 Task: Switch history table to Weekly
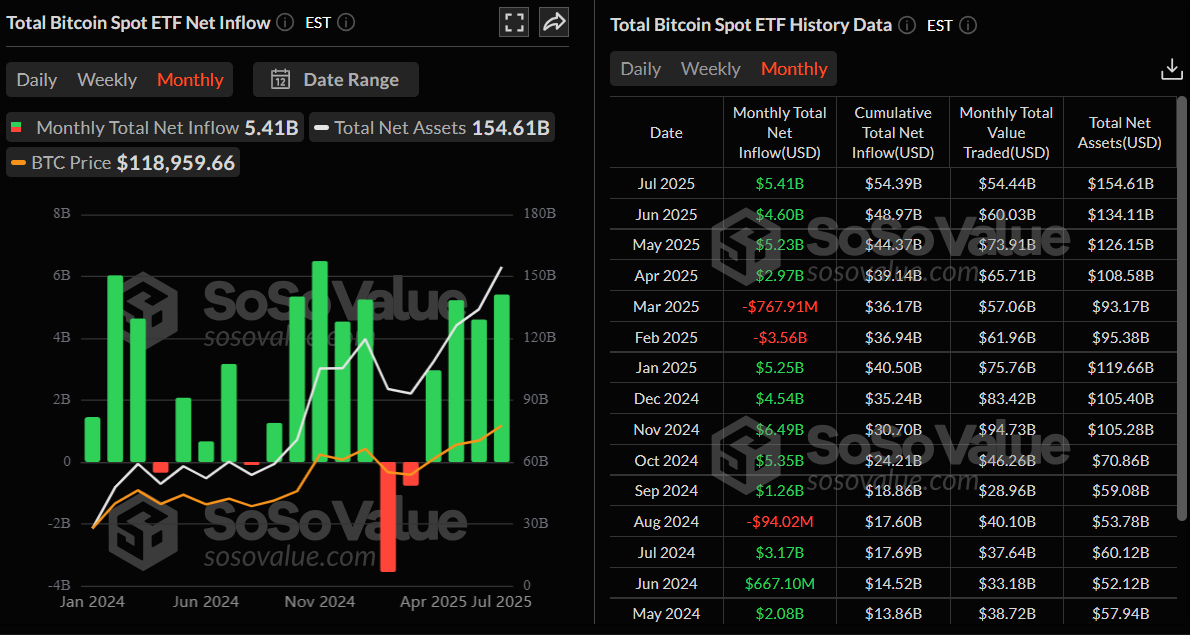click(710, 69)
